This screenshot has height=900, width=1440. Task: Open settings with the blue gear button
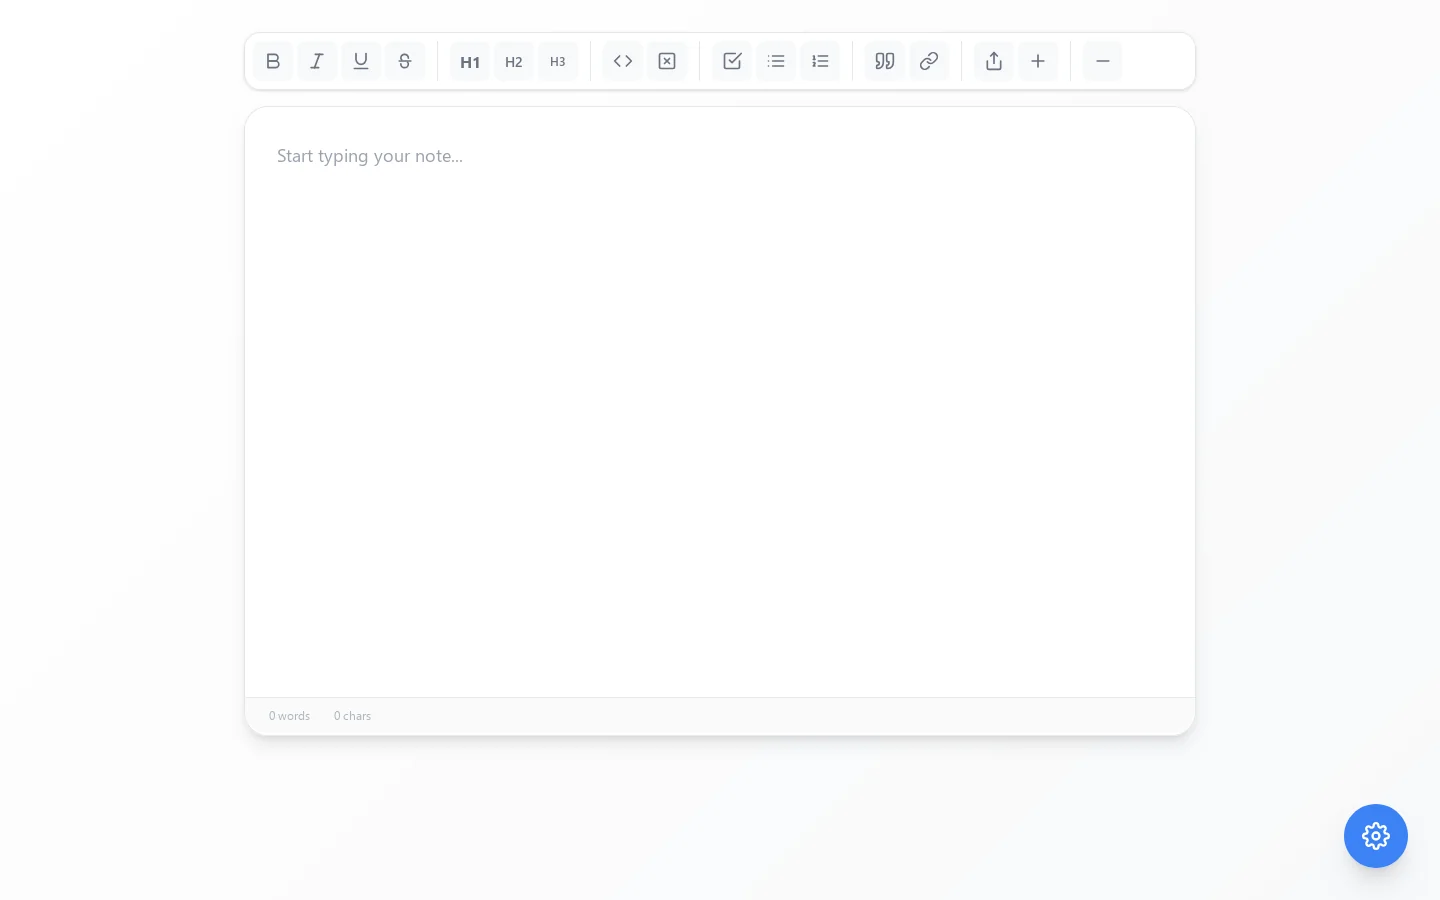coord(1376,836)
